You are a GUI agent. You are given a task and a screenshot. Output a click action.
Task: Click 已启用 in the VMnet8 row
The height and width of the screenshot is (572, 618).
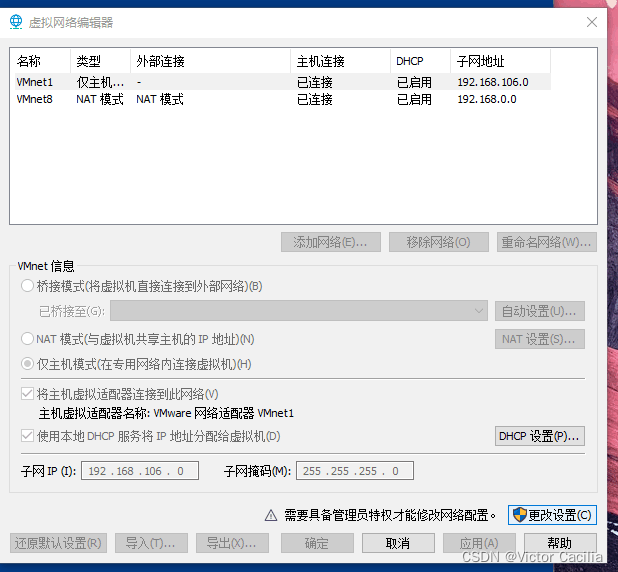(414, 99)
